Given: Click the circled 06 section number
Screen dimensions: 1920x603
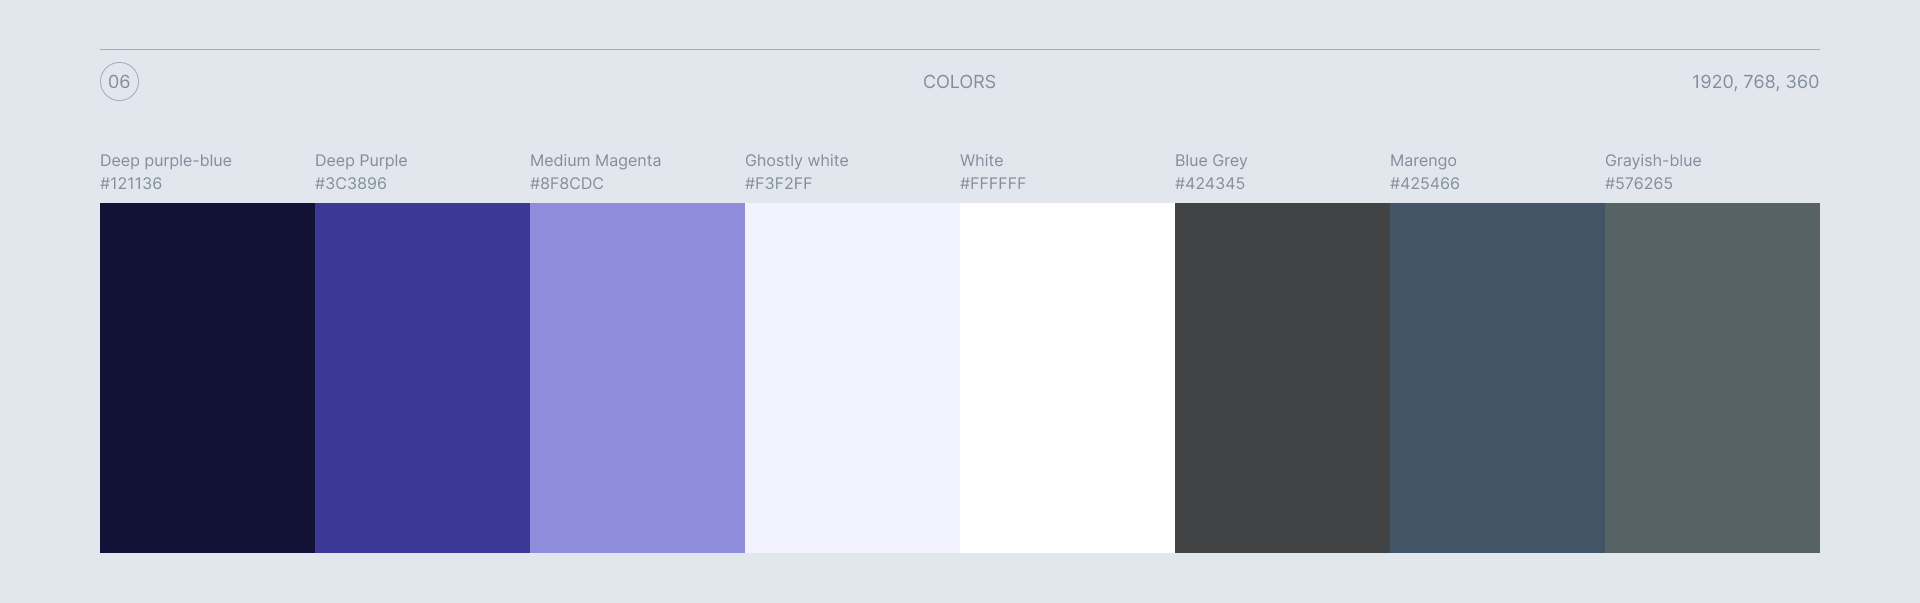Looking at the screenshot, I should (119, 82).
